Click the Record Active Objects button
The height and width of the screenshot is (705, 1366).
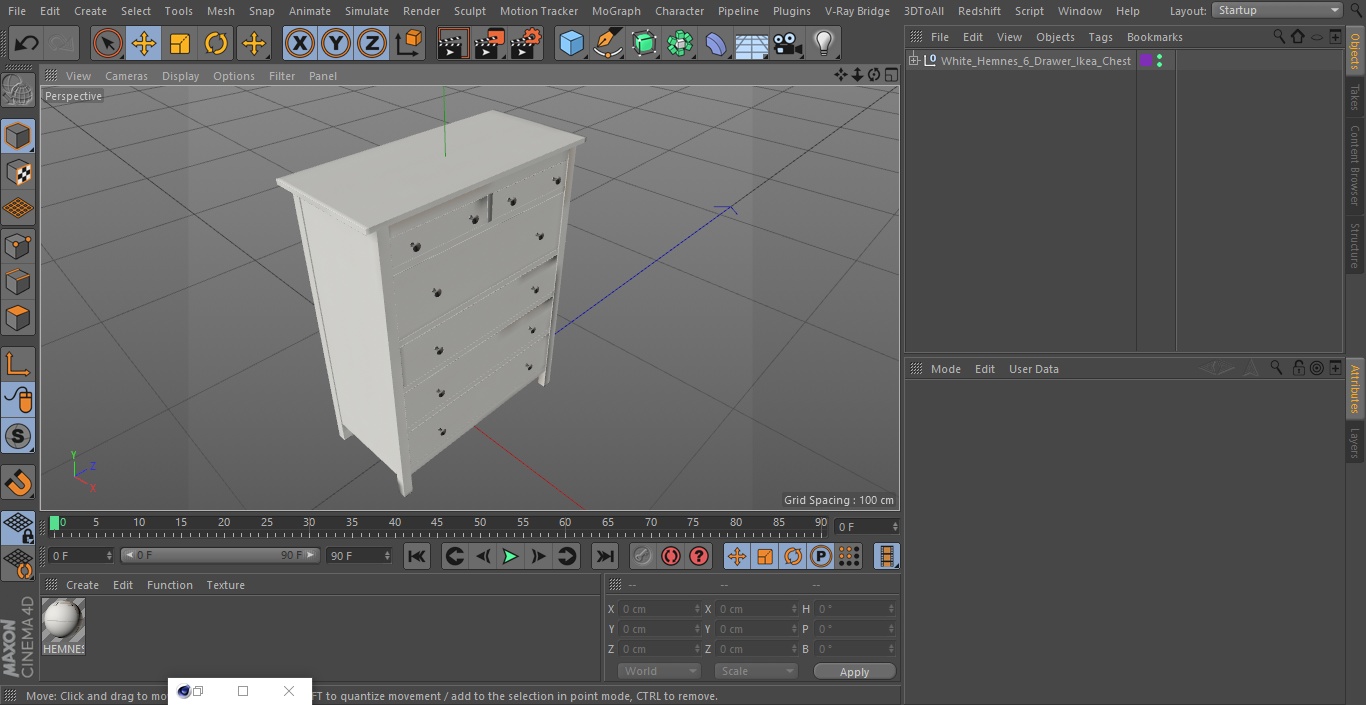[643, 556]
